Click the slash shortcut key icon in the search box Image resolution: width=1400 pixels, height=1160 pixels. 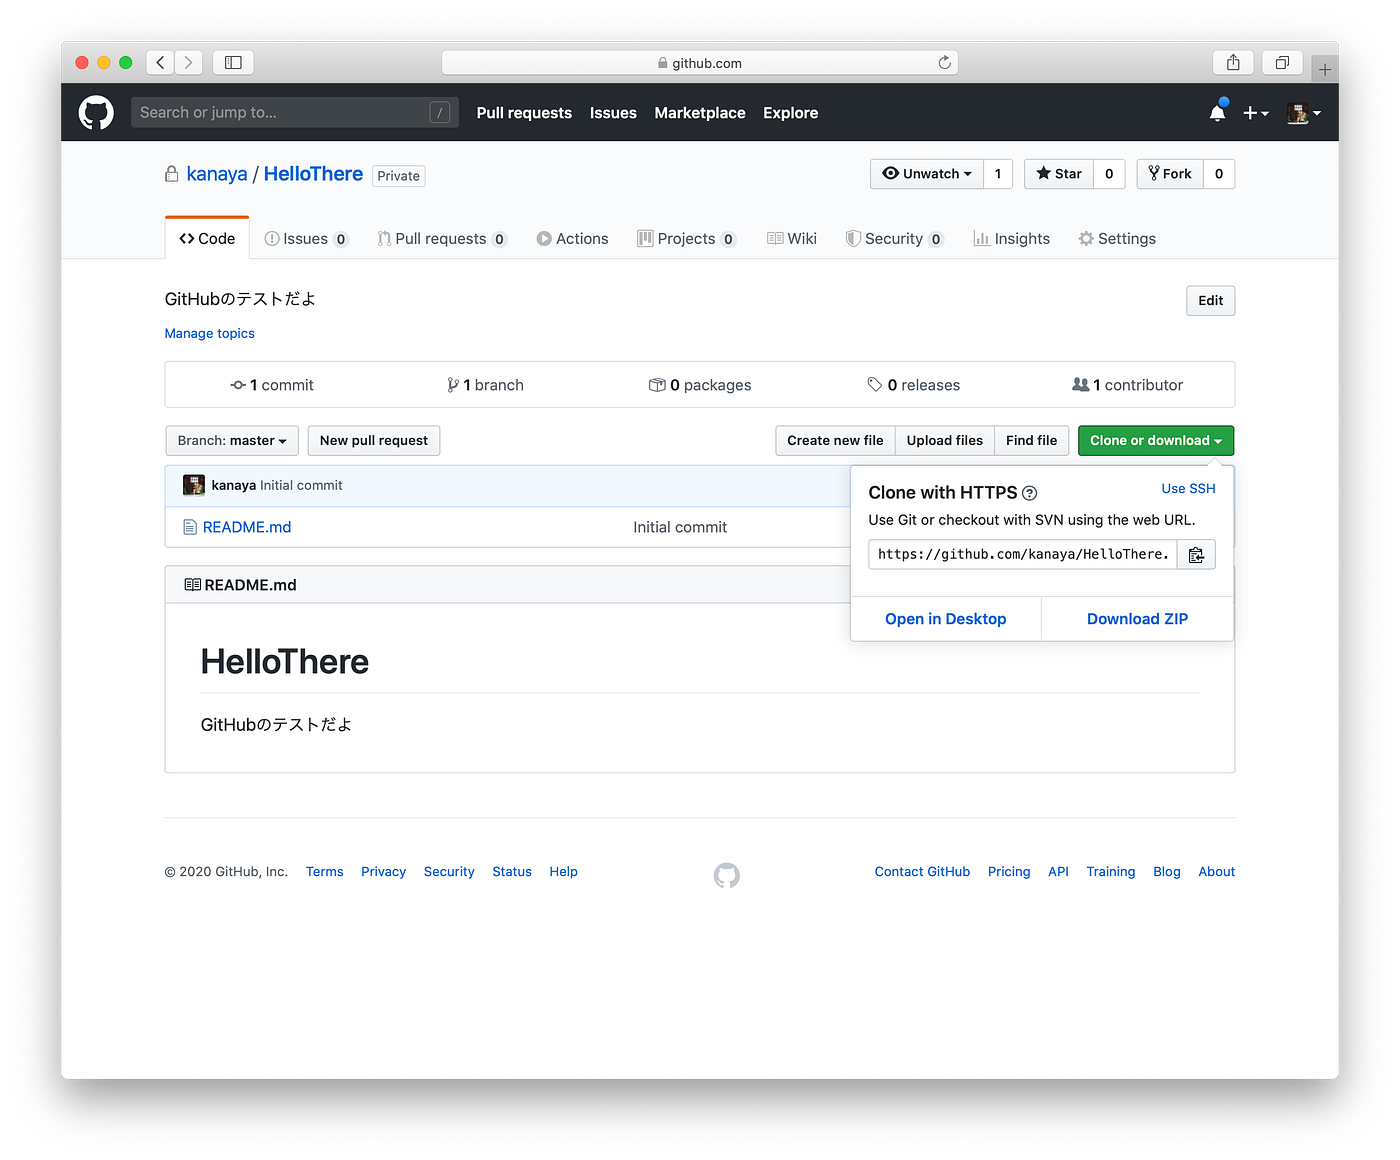439,113
